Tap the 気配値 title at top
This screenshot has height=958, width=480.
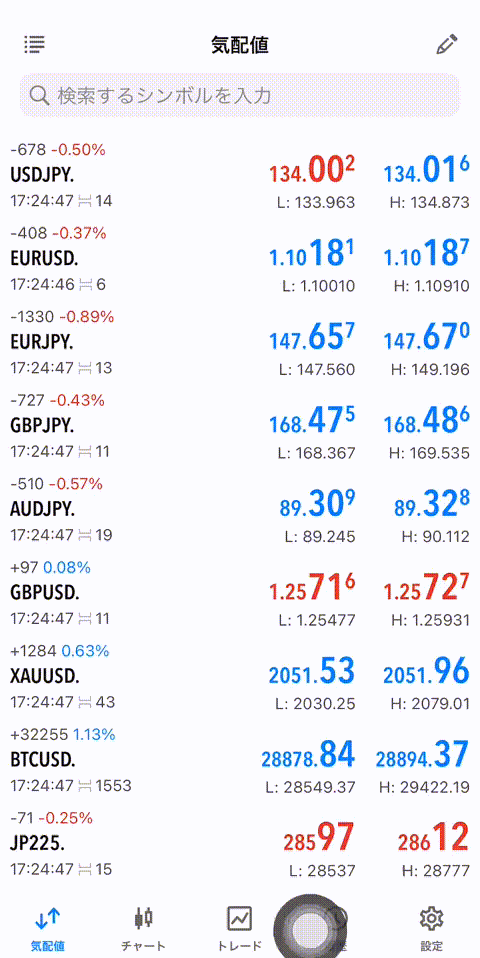point(240,45)
